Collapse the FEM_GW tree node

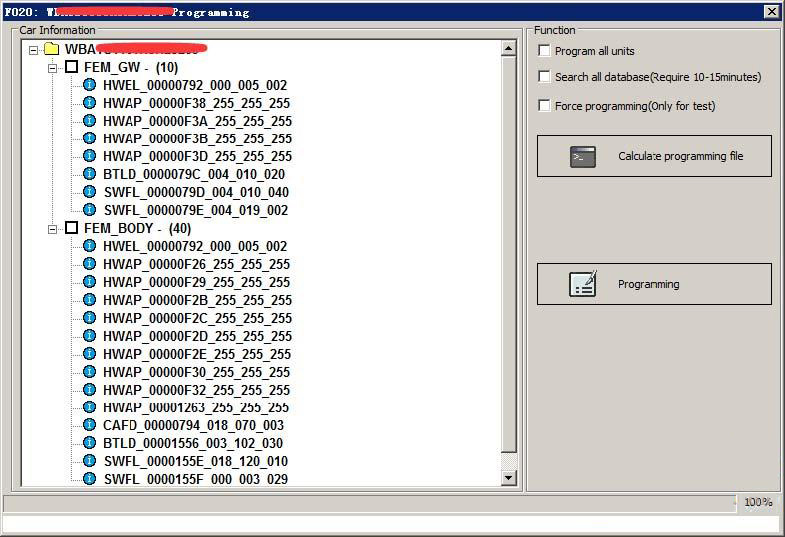point(53,67)
